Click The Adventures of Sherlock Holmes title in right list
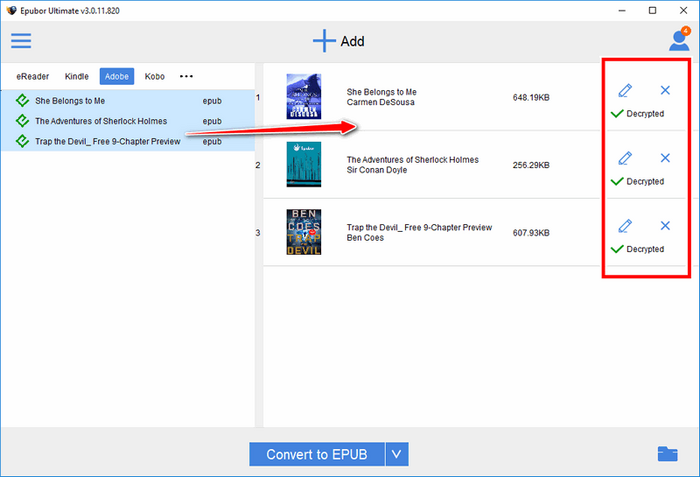The width and height of the screenshot is (700, 477). pos(412,160)
